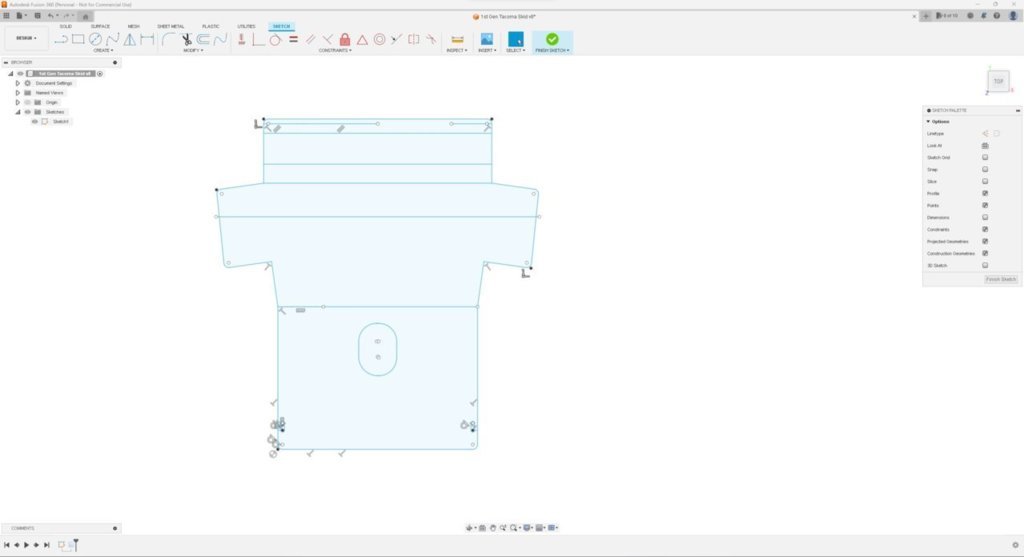Apply the Perpendicular constraint
Image resolution: width=1024 pixels, height=557 pixels.
click(x=328, y=39)
